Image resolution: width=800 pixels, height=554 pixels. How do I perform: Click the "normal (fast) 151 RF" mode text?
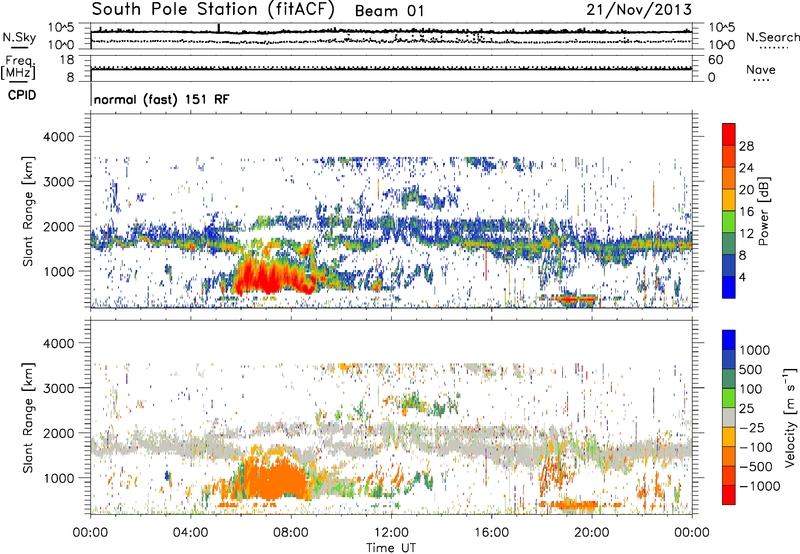(162, 99)
